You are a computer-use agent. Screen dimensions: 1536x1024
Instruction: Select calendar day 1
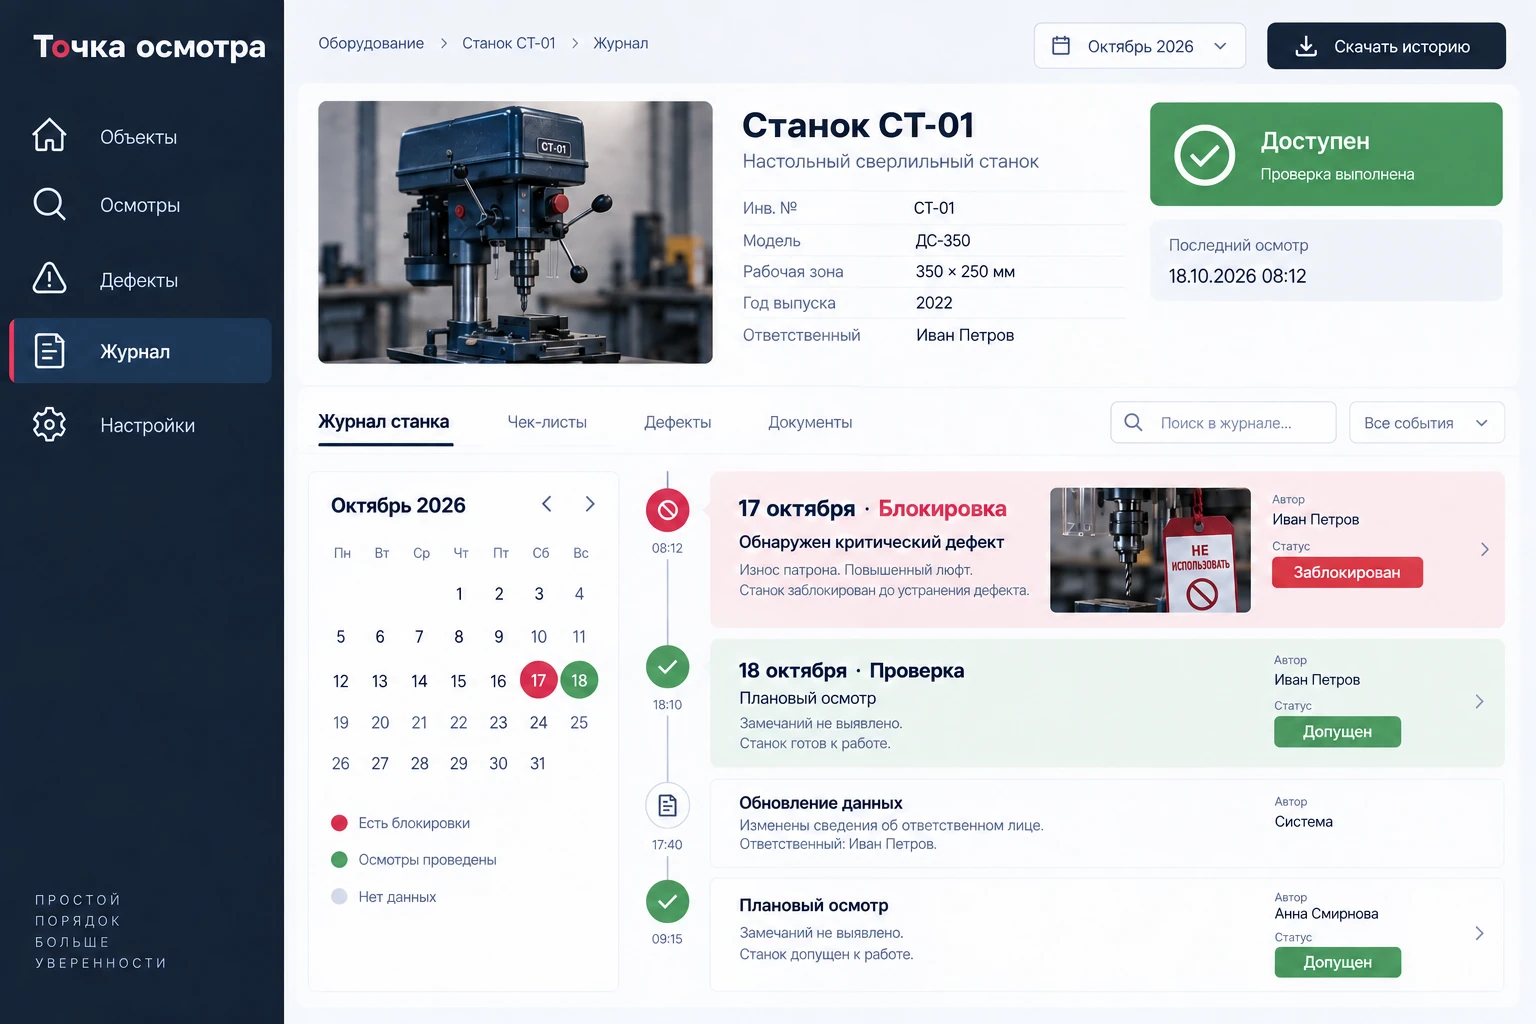coord(459,594)
